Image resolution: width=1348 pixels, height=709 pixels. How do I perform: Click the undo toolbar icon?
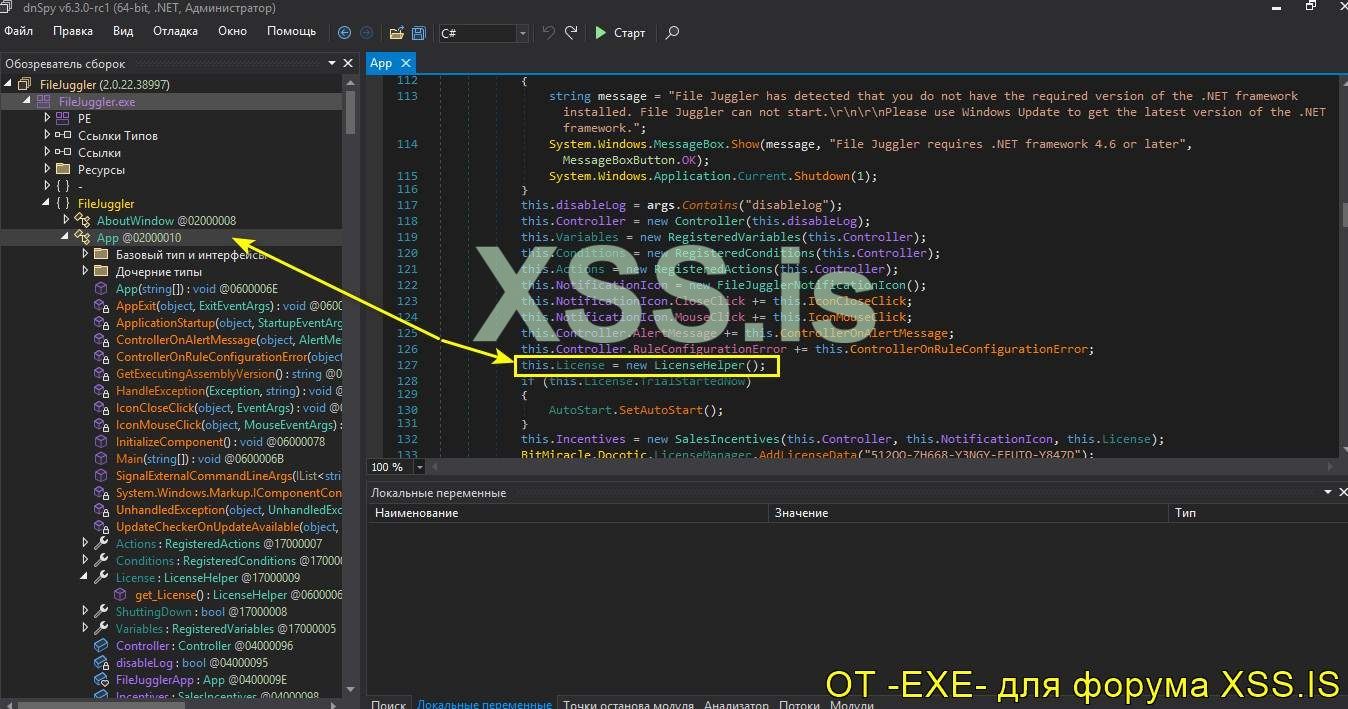coord(549,32)
